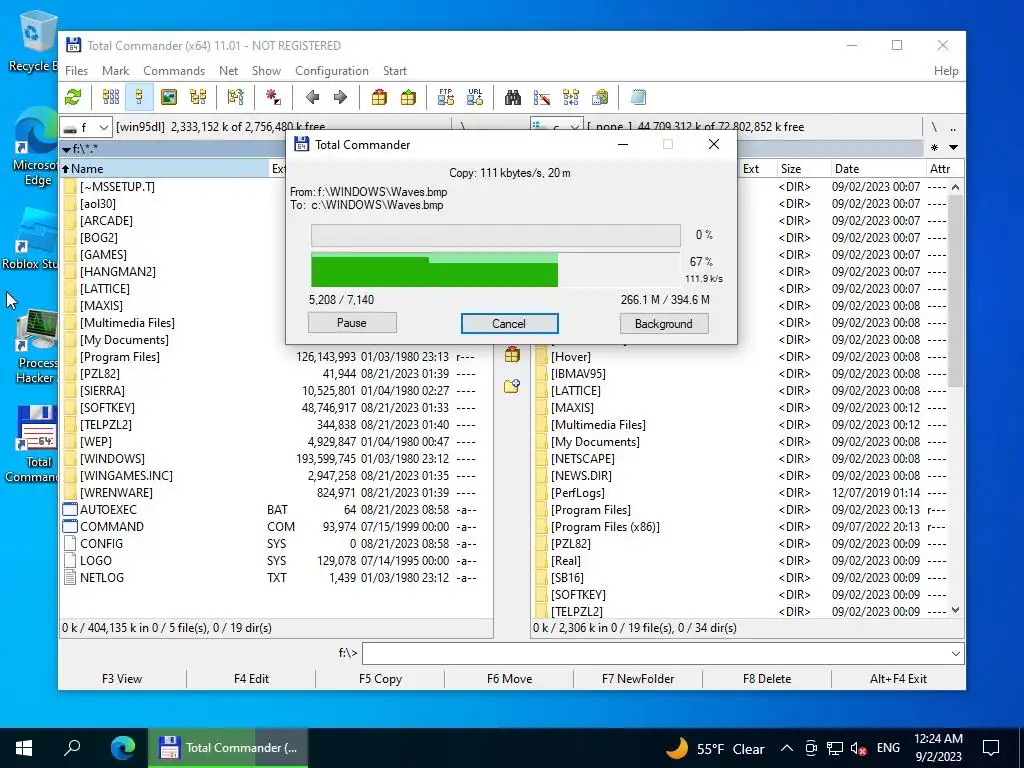Viewport: 1024px width, 768px height.
Task: Open the notification center on the taskbar
Action: click(991, 748)
